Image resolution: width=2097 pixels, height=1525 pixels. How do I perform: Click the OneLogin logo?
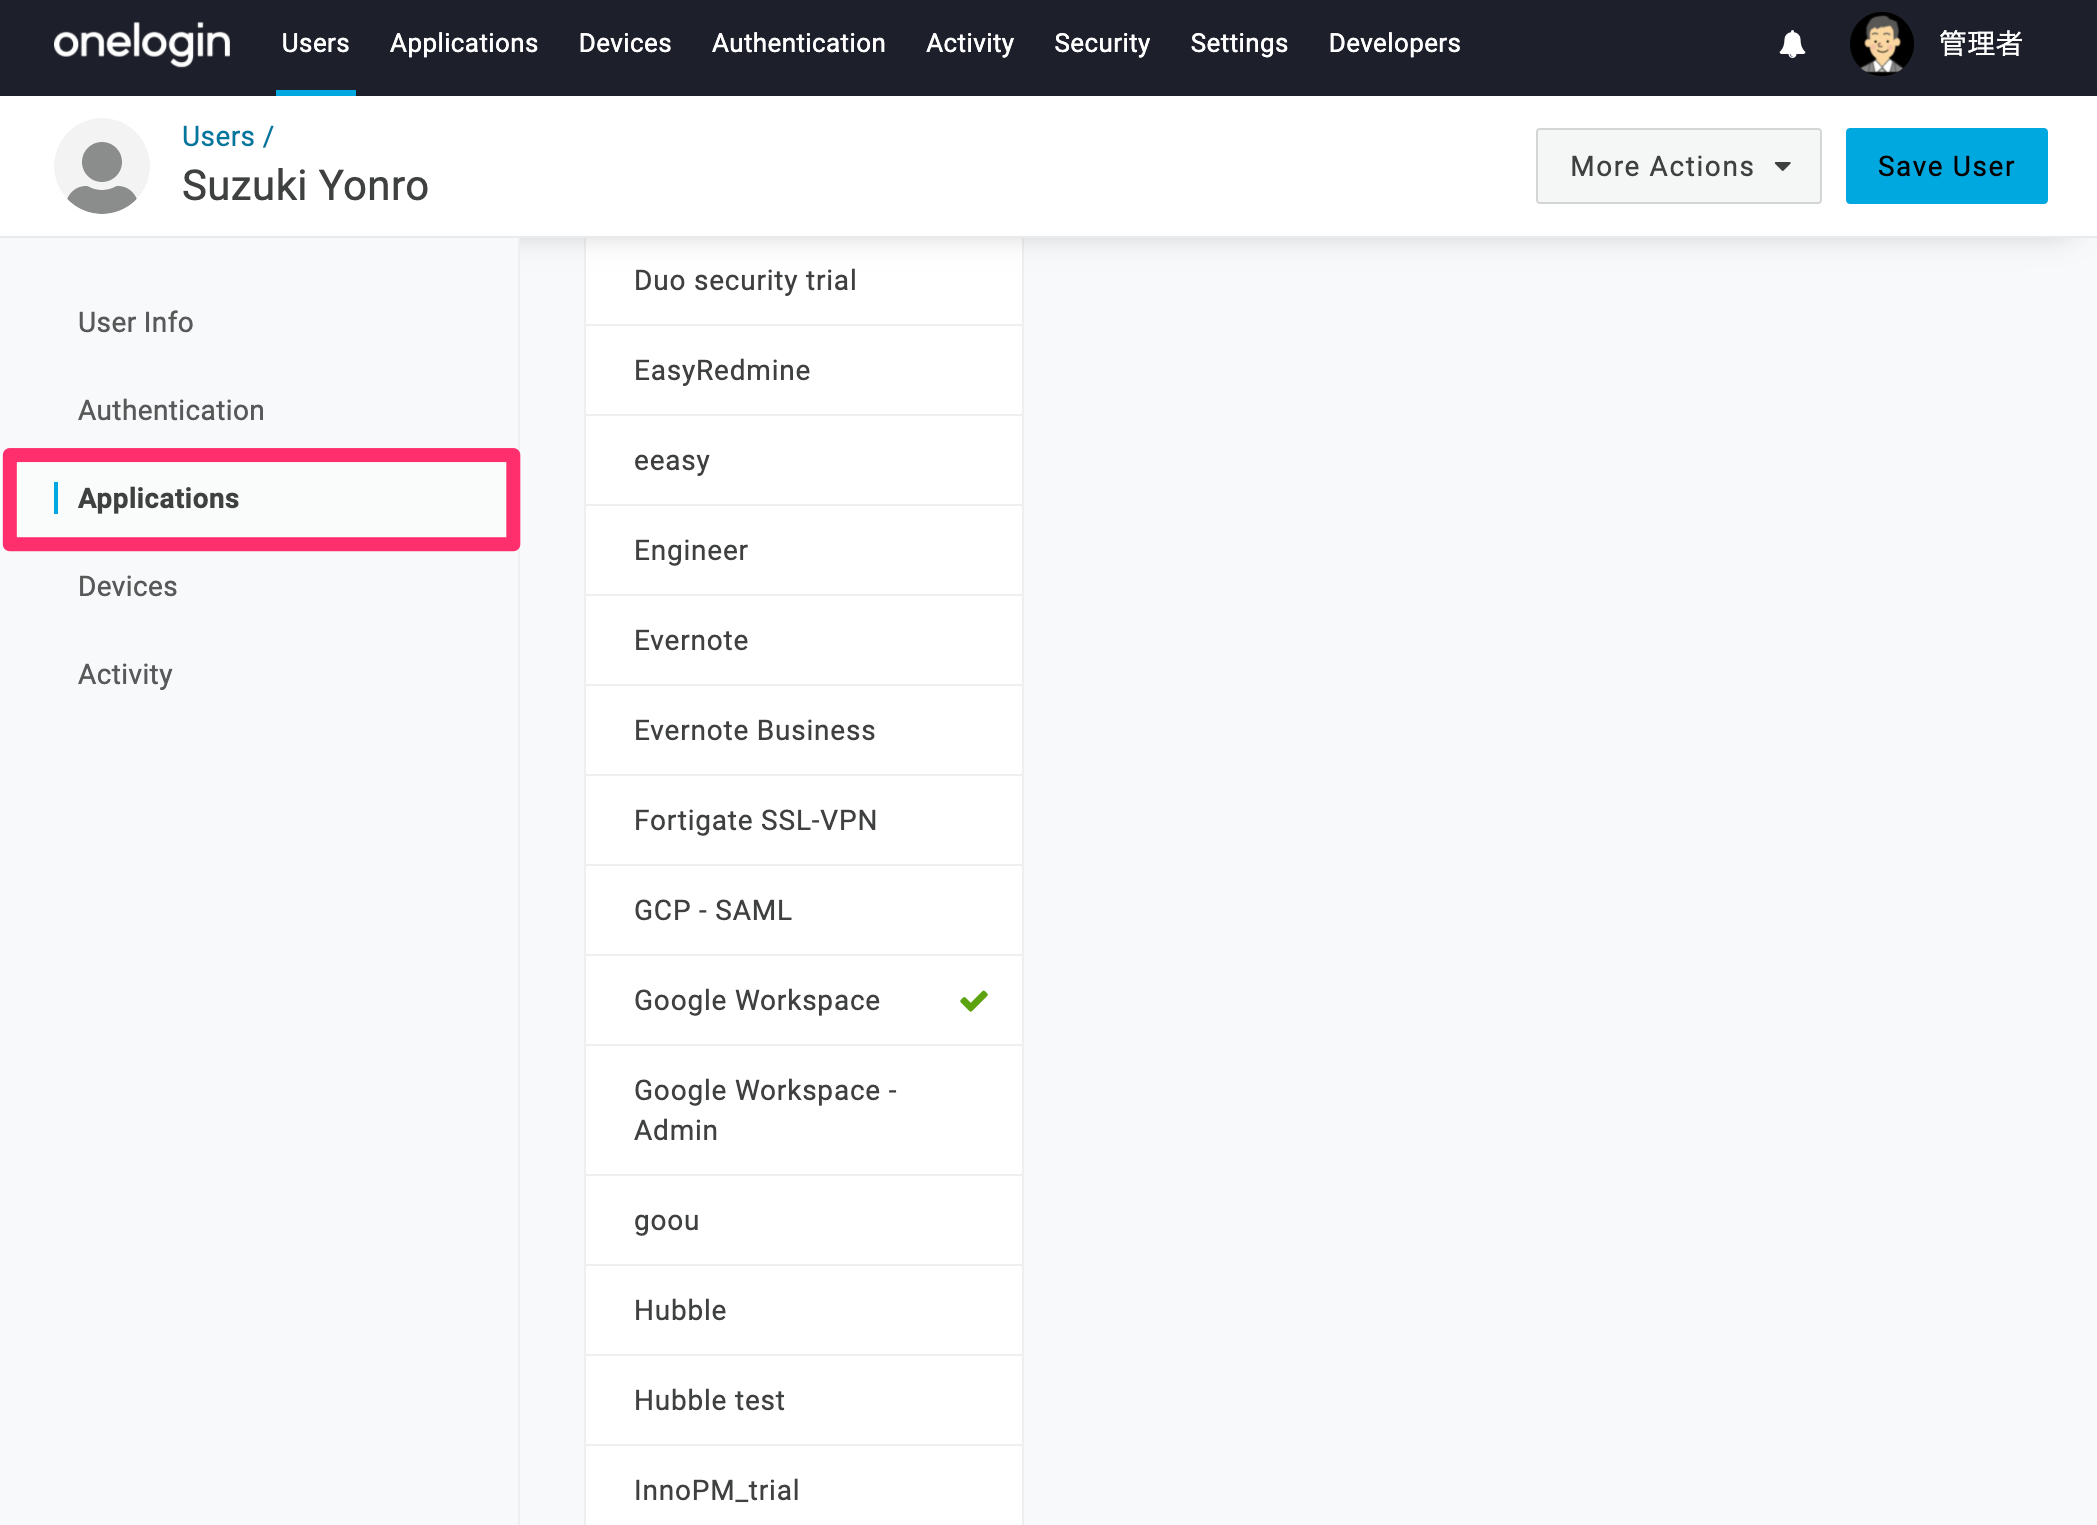(142, 43)
